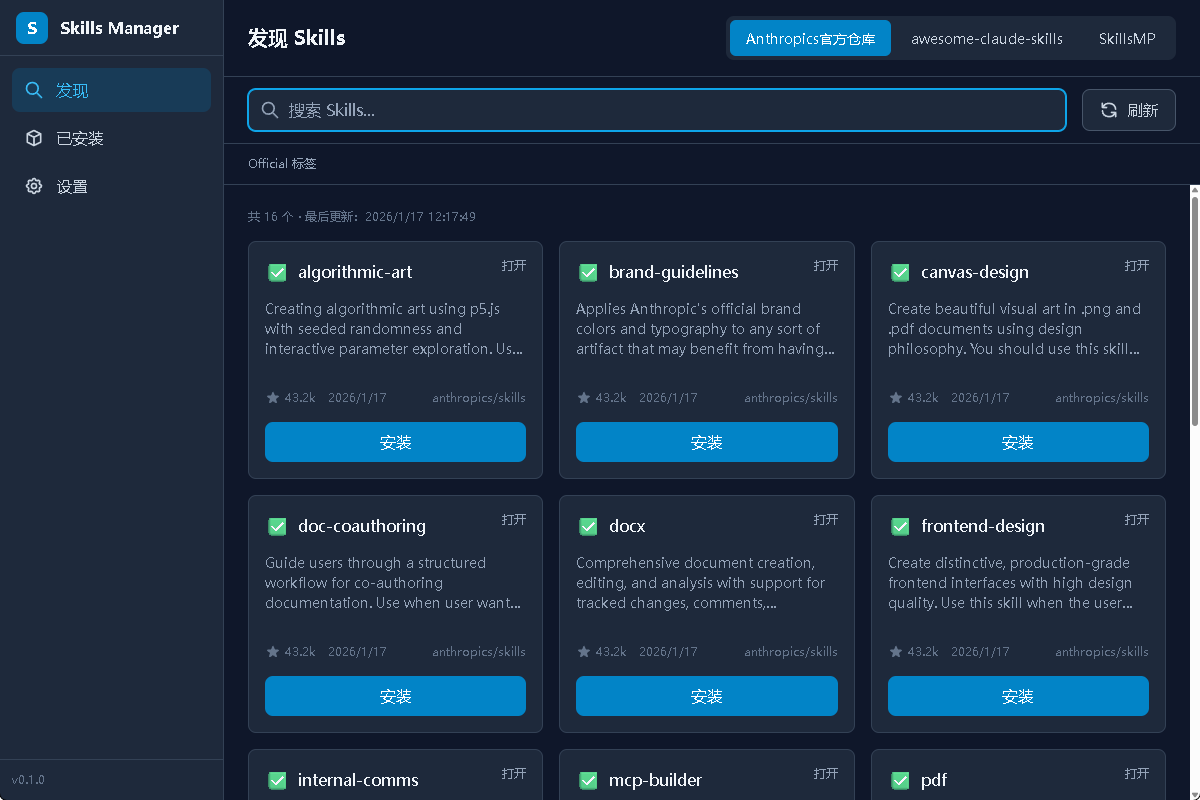1200x800 pixels.
Task: Toggle the brand-guidelines checkbox
Action: point(589,272)
